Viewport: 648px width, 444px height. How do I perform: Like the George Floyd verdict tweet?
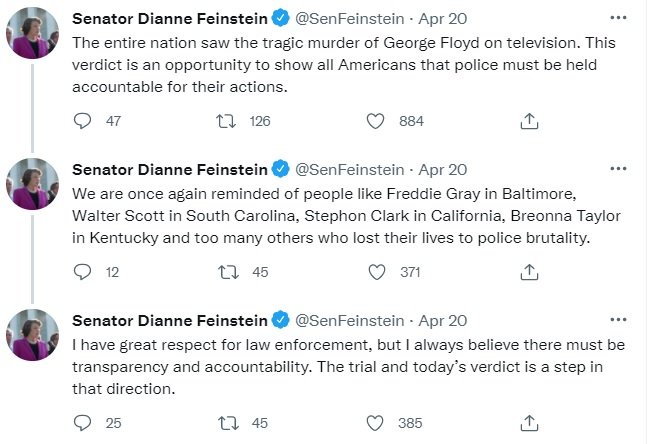pyautogui.click(x=376, y=121)
